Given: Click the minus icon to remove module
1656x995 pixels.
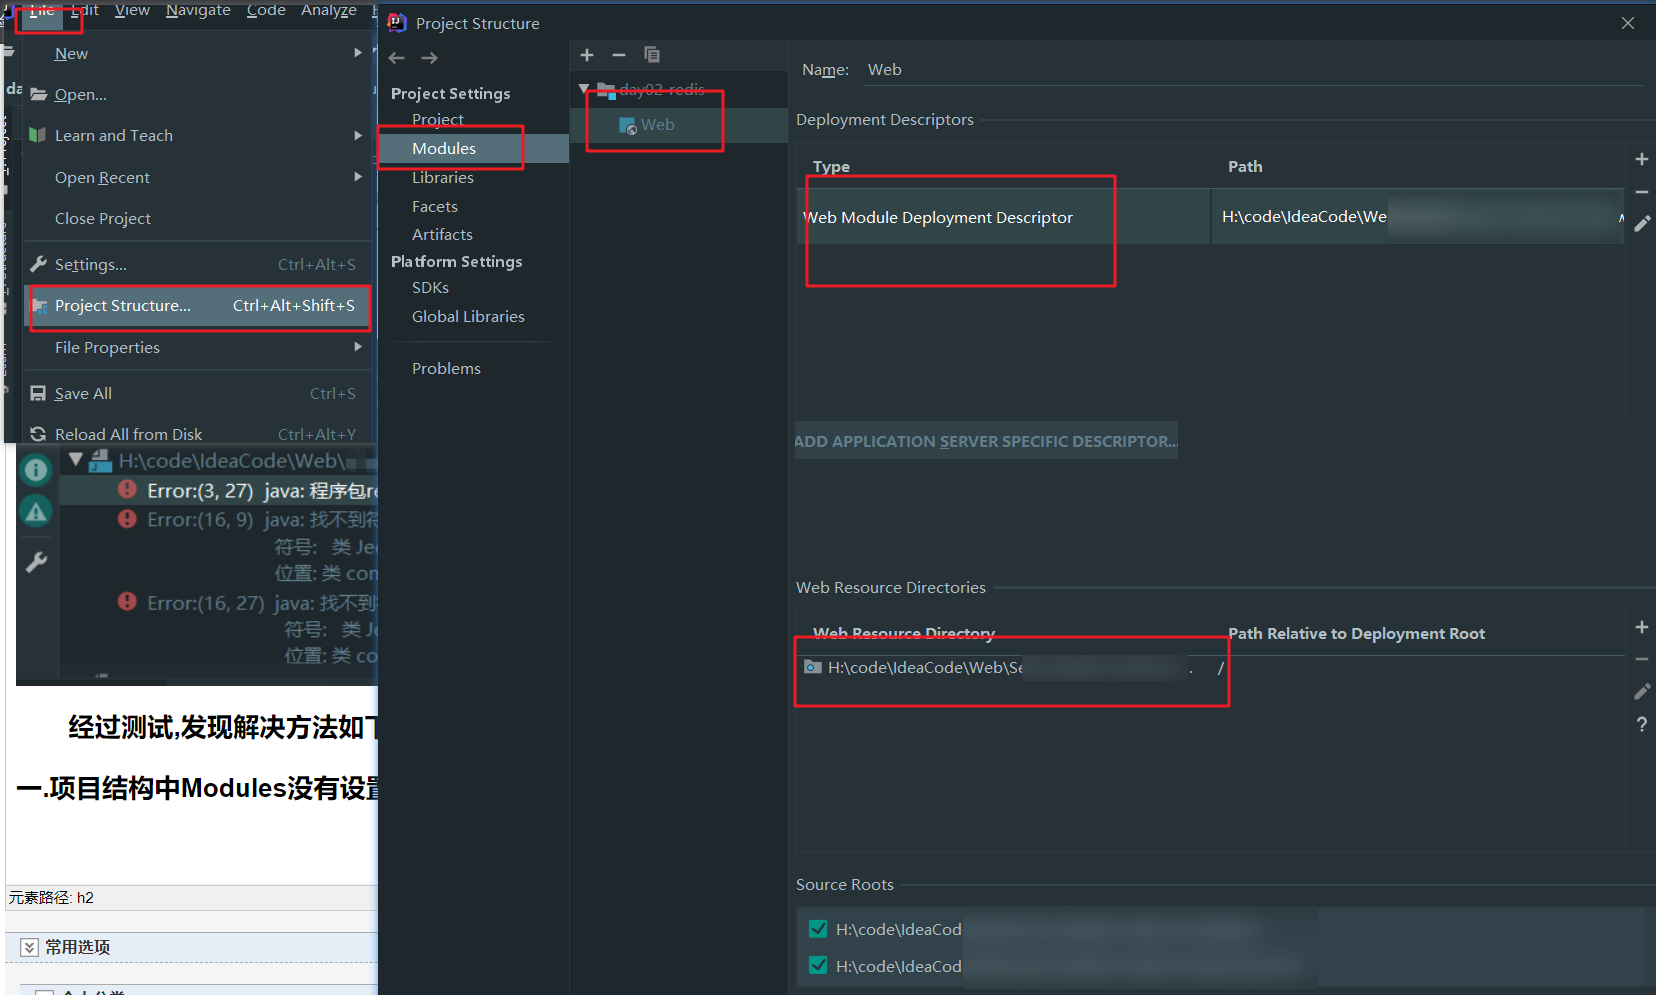Looking at the screenshot, I should (x=619, y=55).
